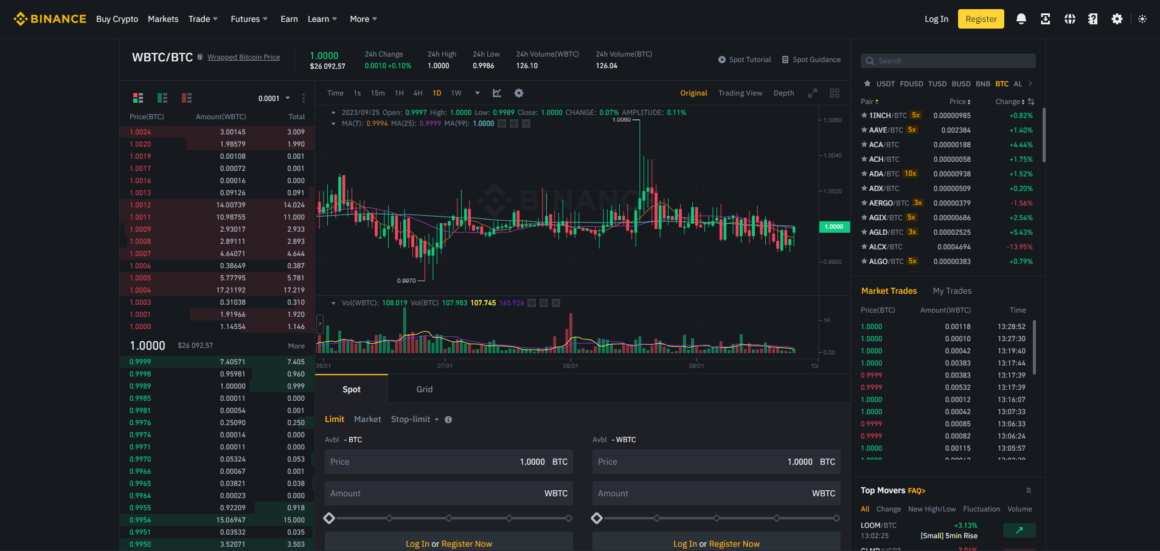Star the ADA/BTC pair as favorite
Image resolution: width=1160 pixels, height=551 pixels.
[865, 173]
